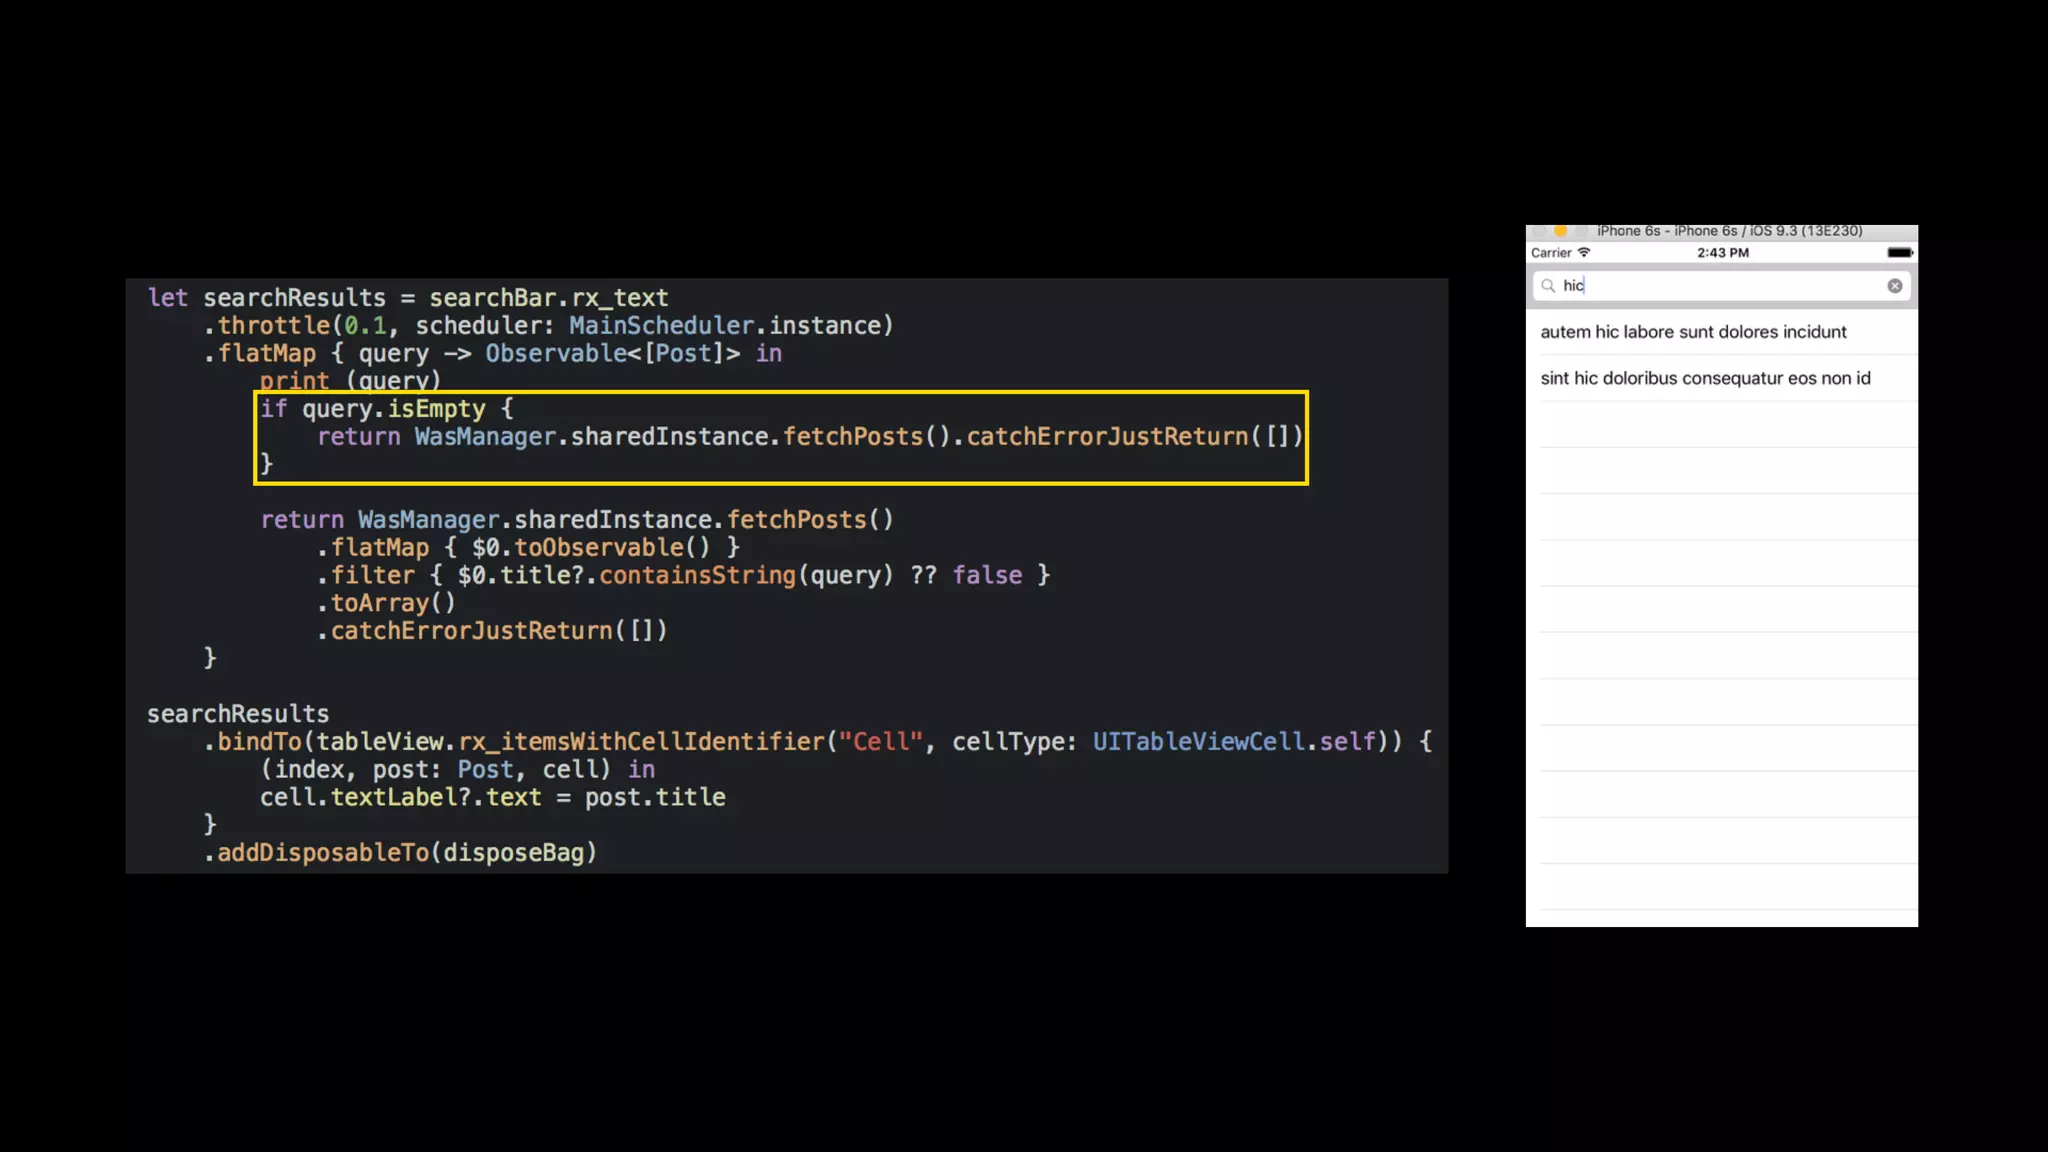This screenshot has width=2048, height=1152.
Task: Click the 2:43 PM status bar clock
Action: (x=1722, y=253)
